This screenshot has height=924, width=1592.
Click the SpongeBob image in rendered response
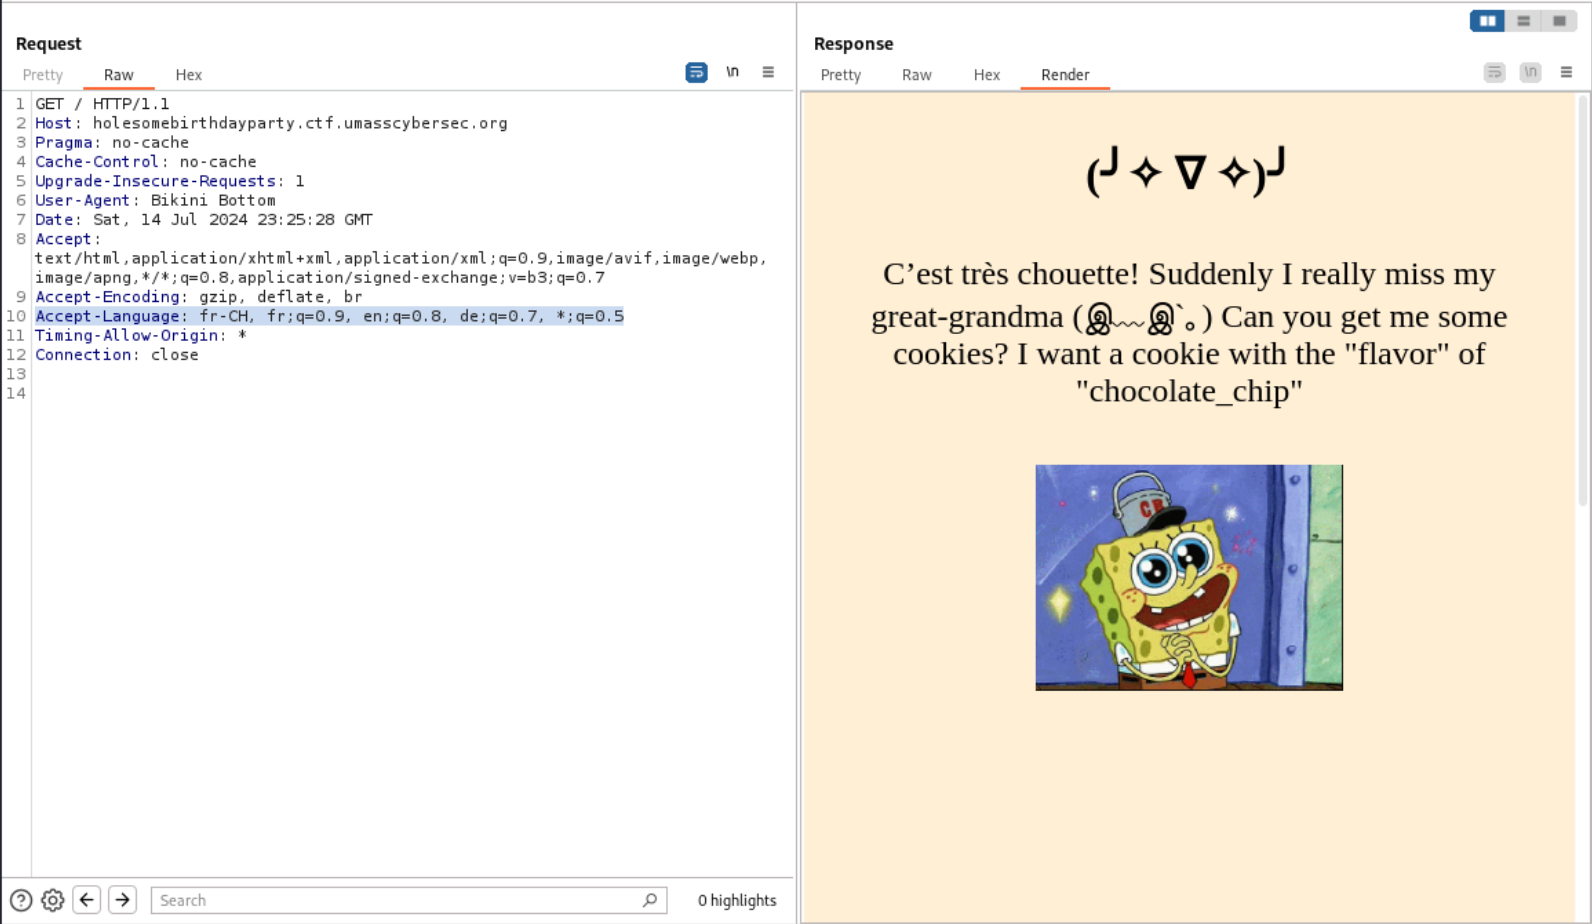(1189, 577)
